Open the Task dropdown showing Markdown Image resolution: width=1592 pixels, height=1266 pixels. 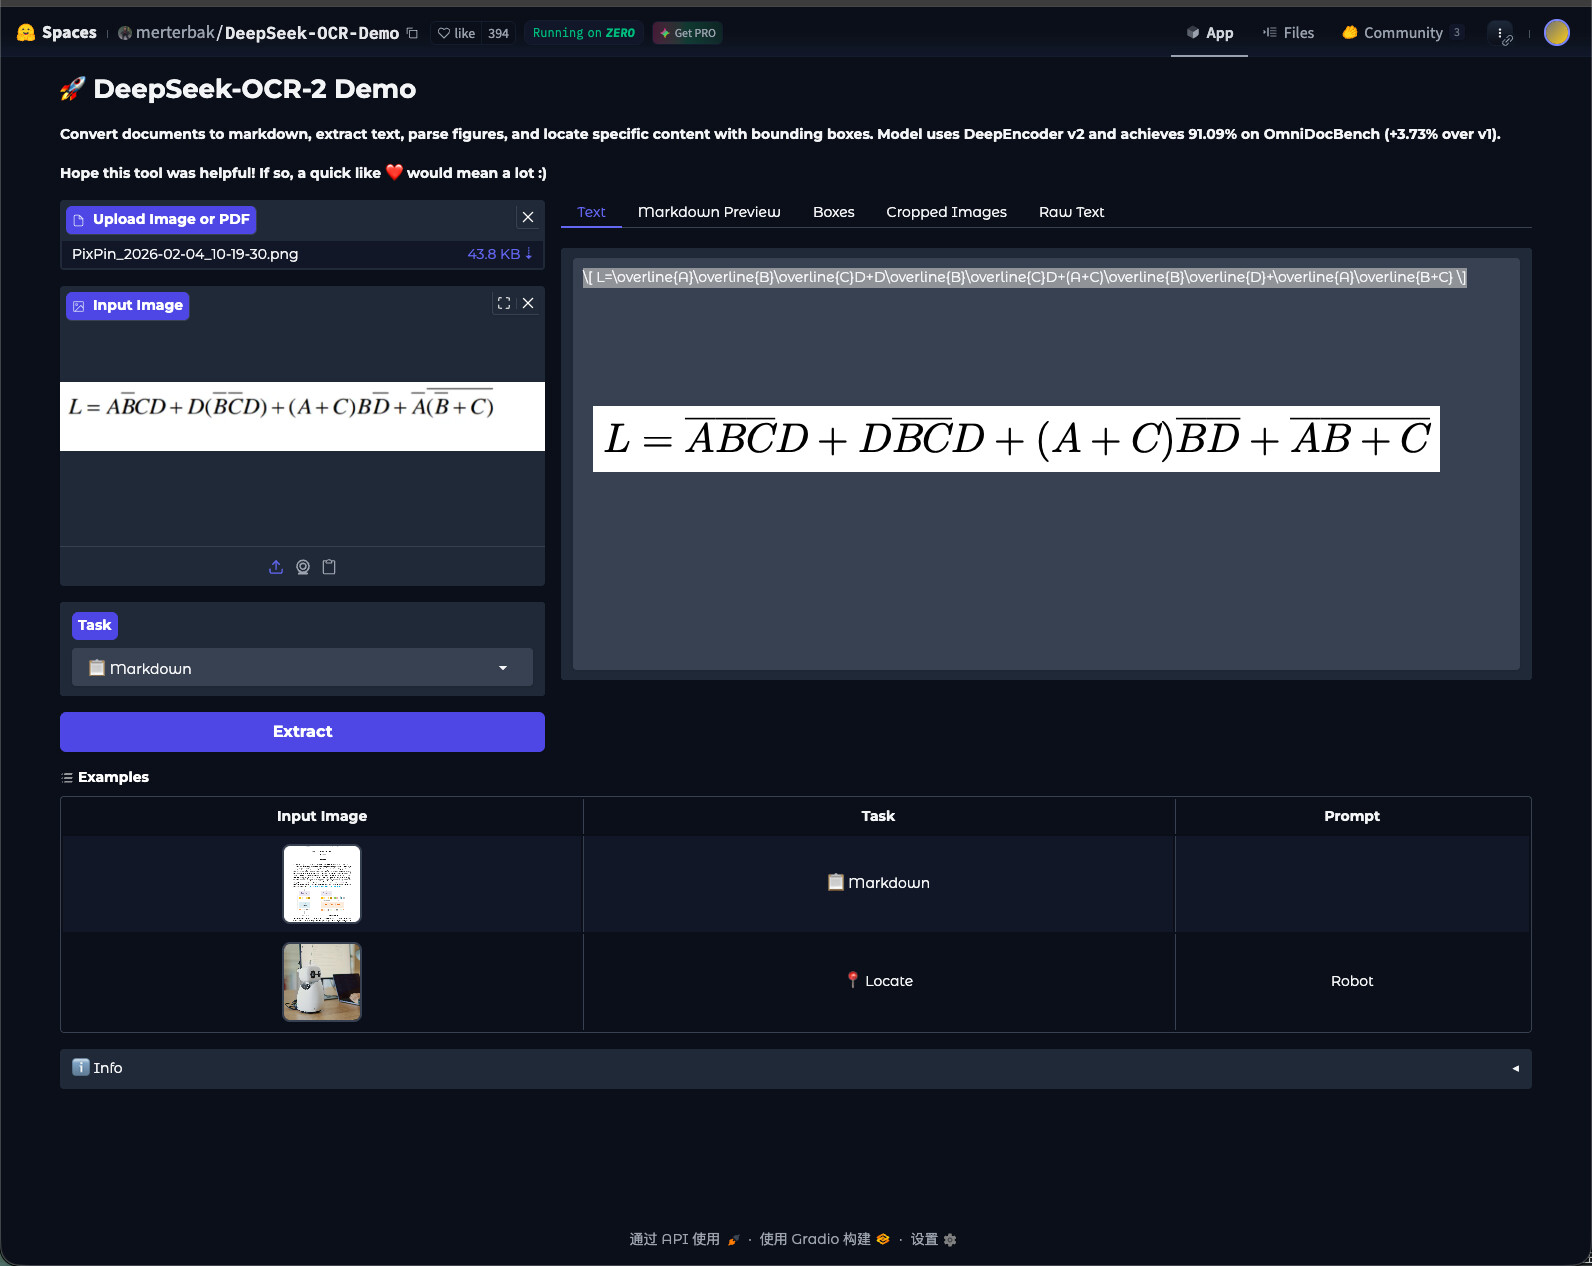pos(302,667)
